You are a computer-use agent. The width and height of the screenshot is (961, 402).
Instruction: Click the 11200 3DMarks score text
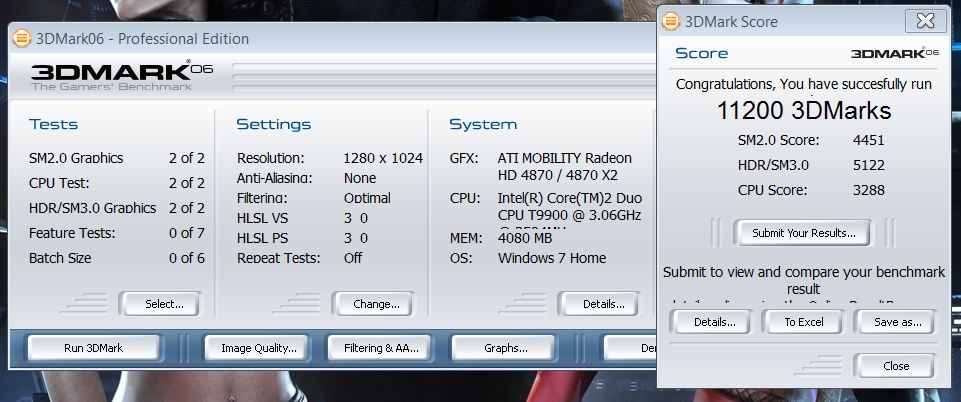pyautogui.click(x=803, y=110)
